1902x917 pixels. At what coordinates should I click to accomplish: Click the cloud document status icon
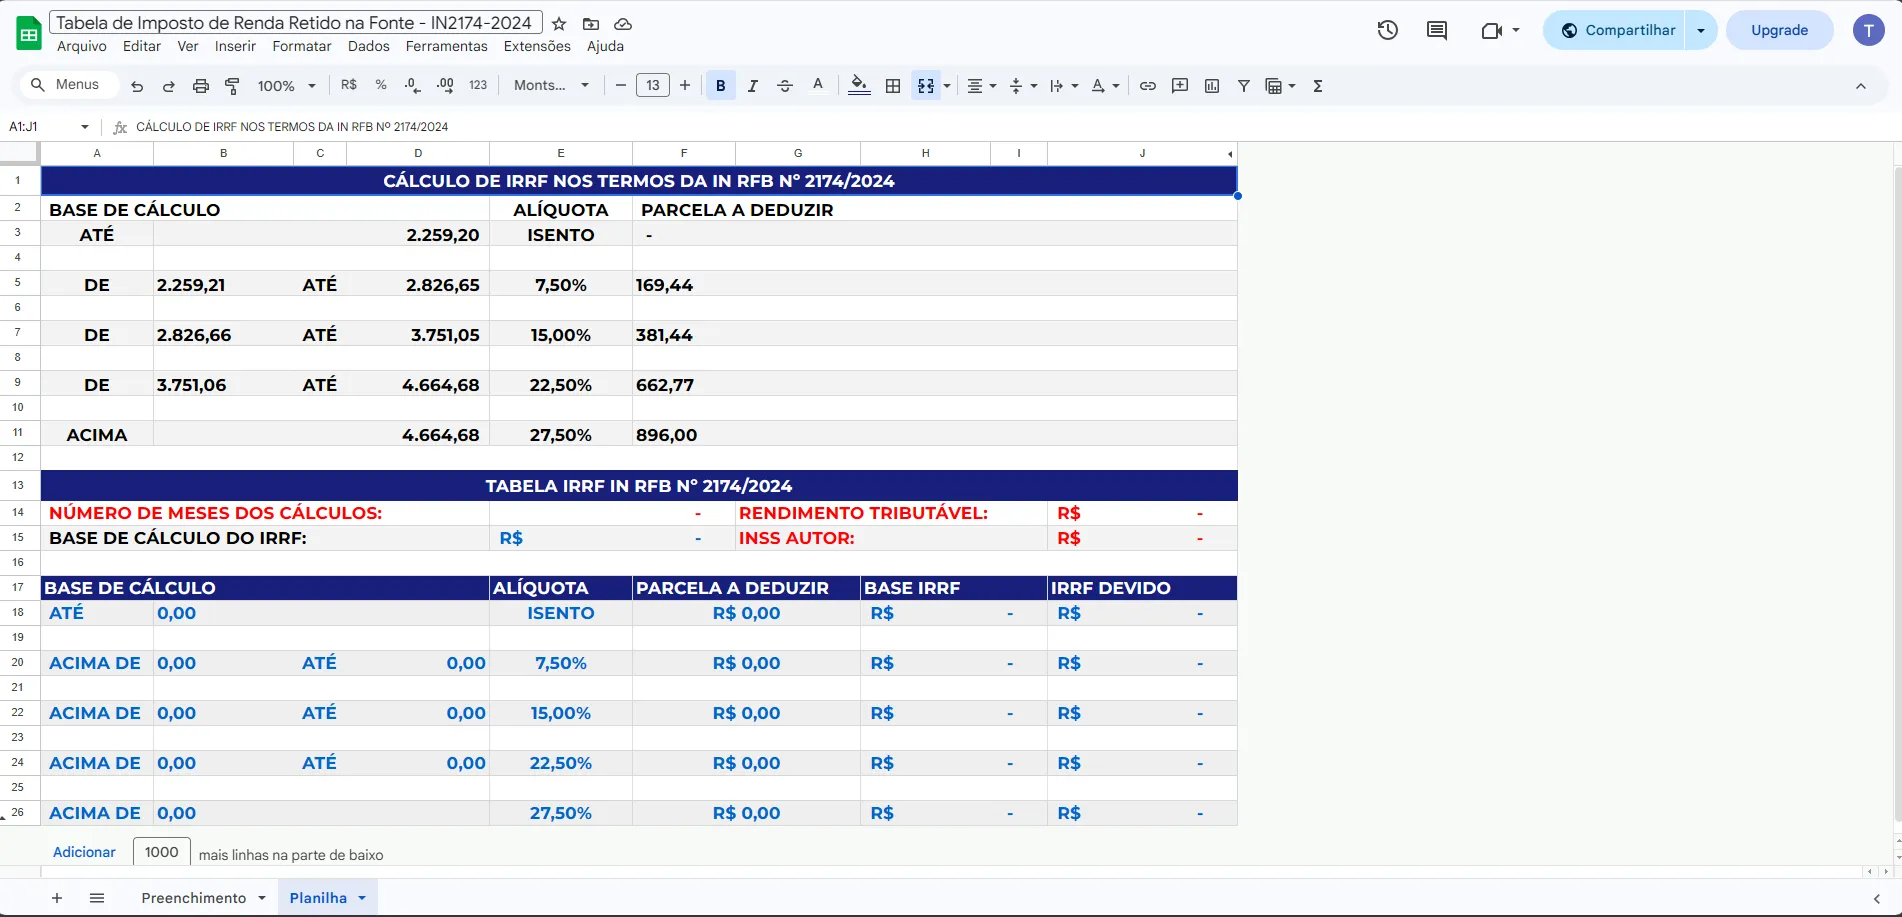point(623,23)
